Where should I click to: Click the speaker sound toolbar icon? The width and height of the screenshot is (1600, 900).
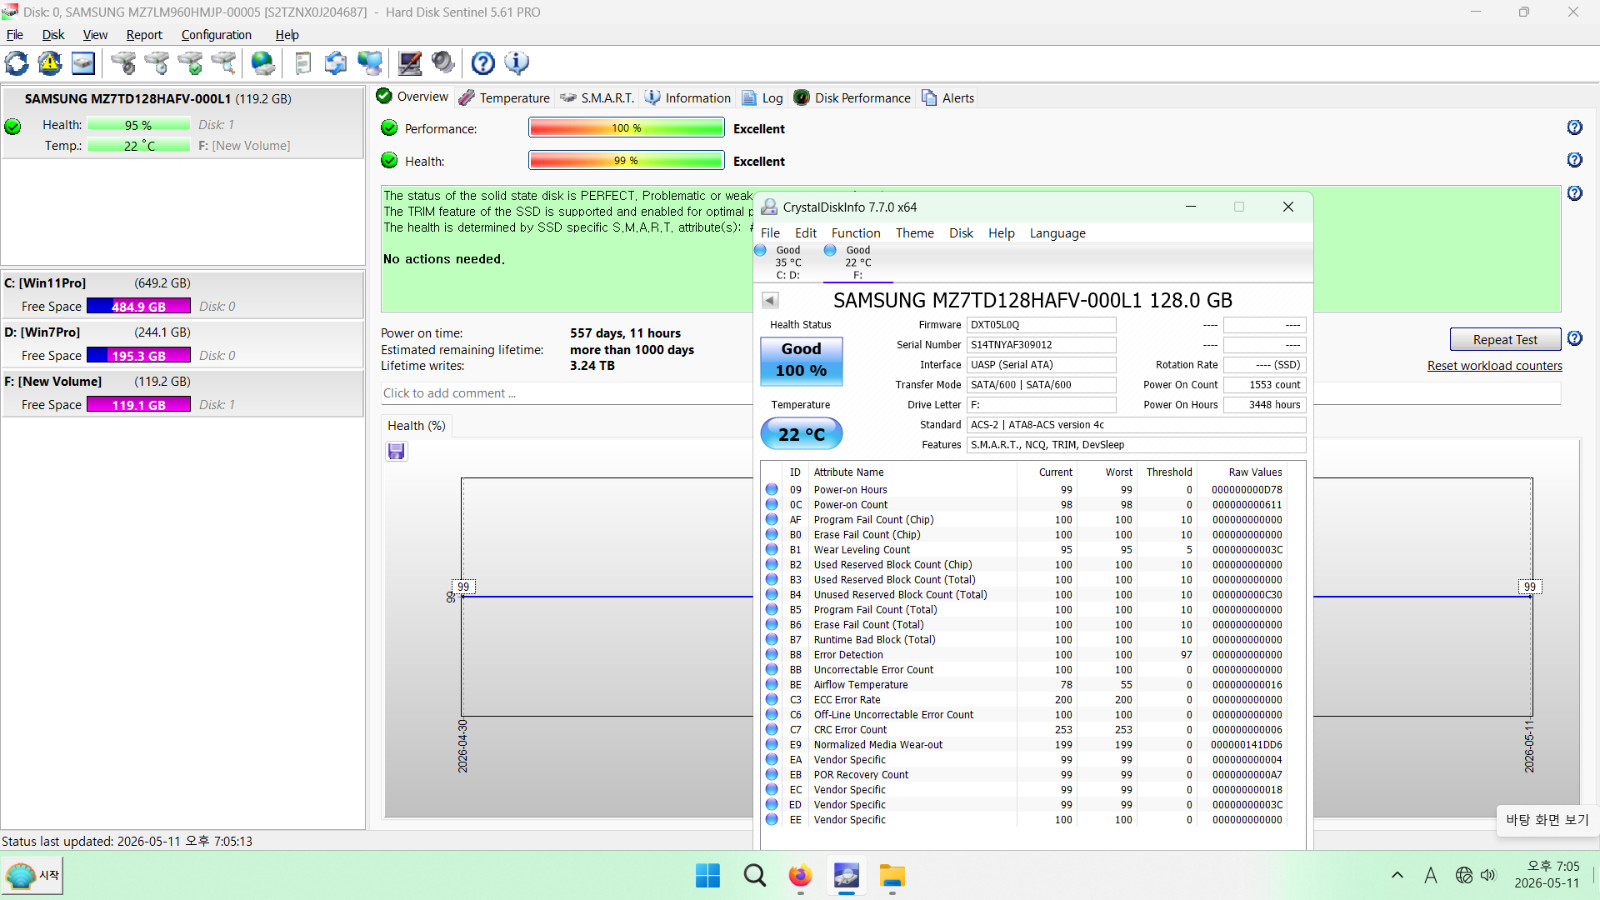(x=443, y=63)
